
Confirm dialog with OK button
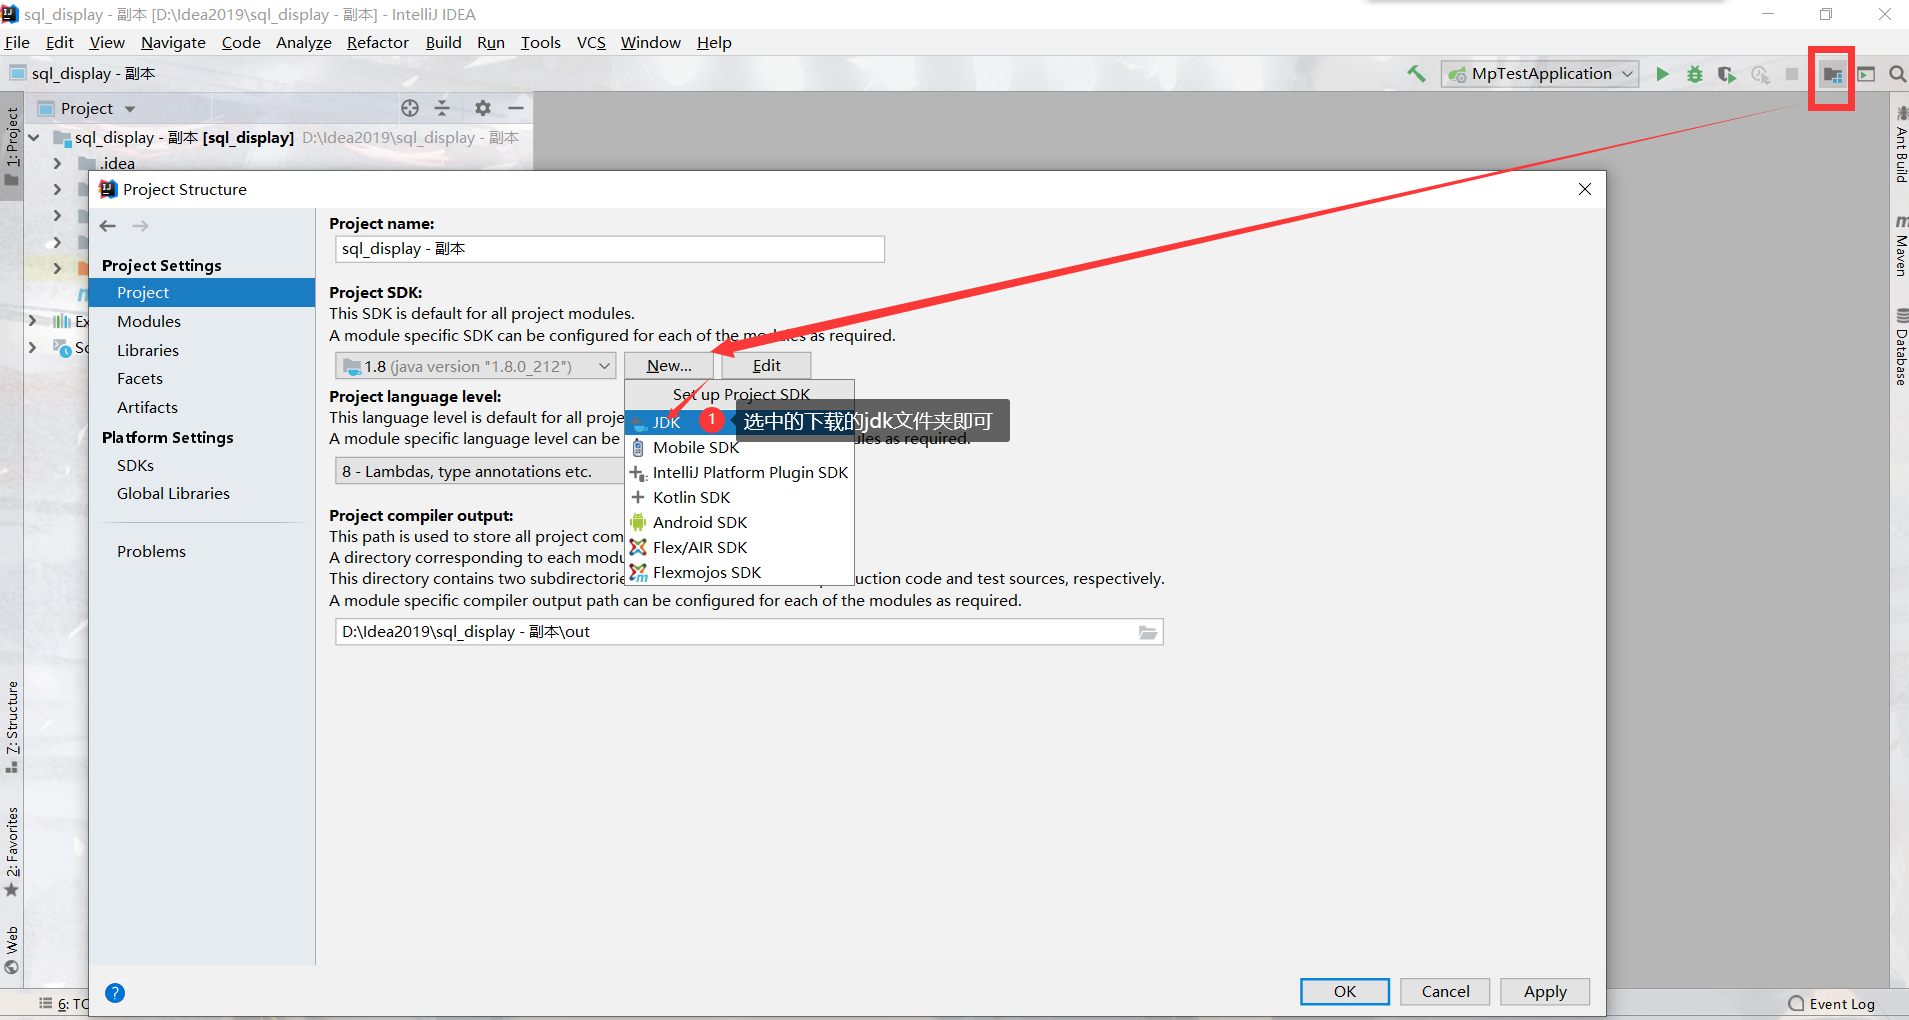click(x=1345, y=992)
